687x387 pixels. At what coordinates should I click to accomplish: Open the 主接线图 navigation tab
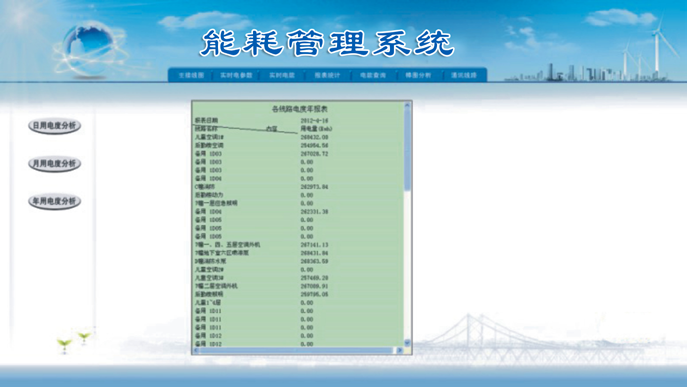(x=191, y=75)
